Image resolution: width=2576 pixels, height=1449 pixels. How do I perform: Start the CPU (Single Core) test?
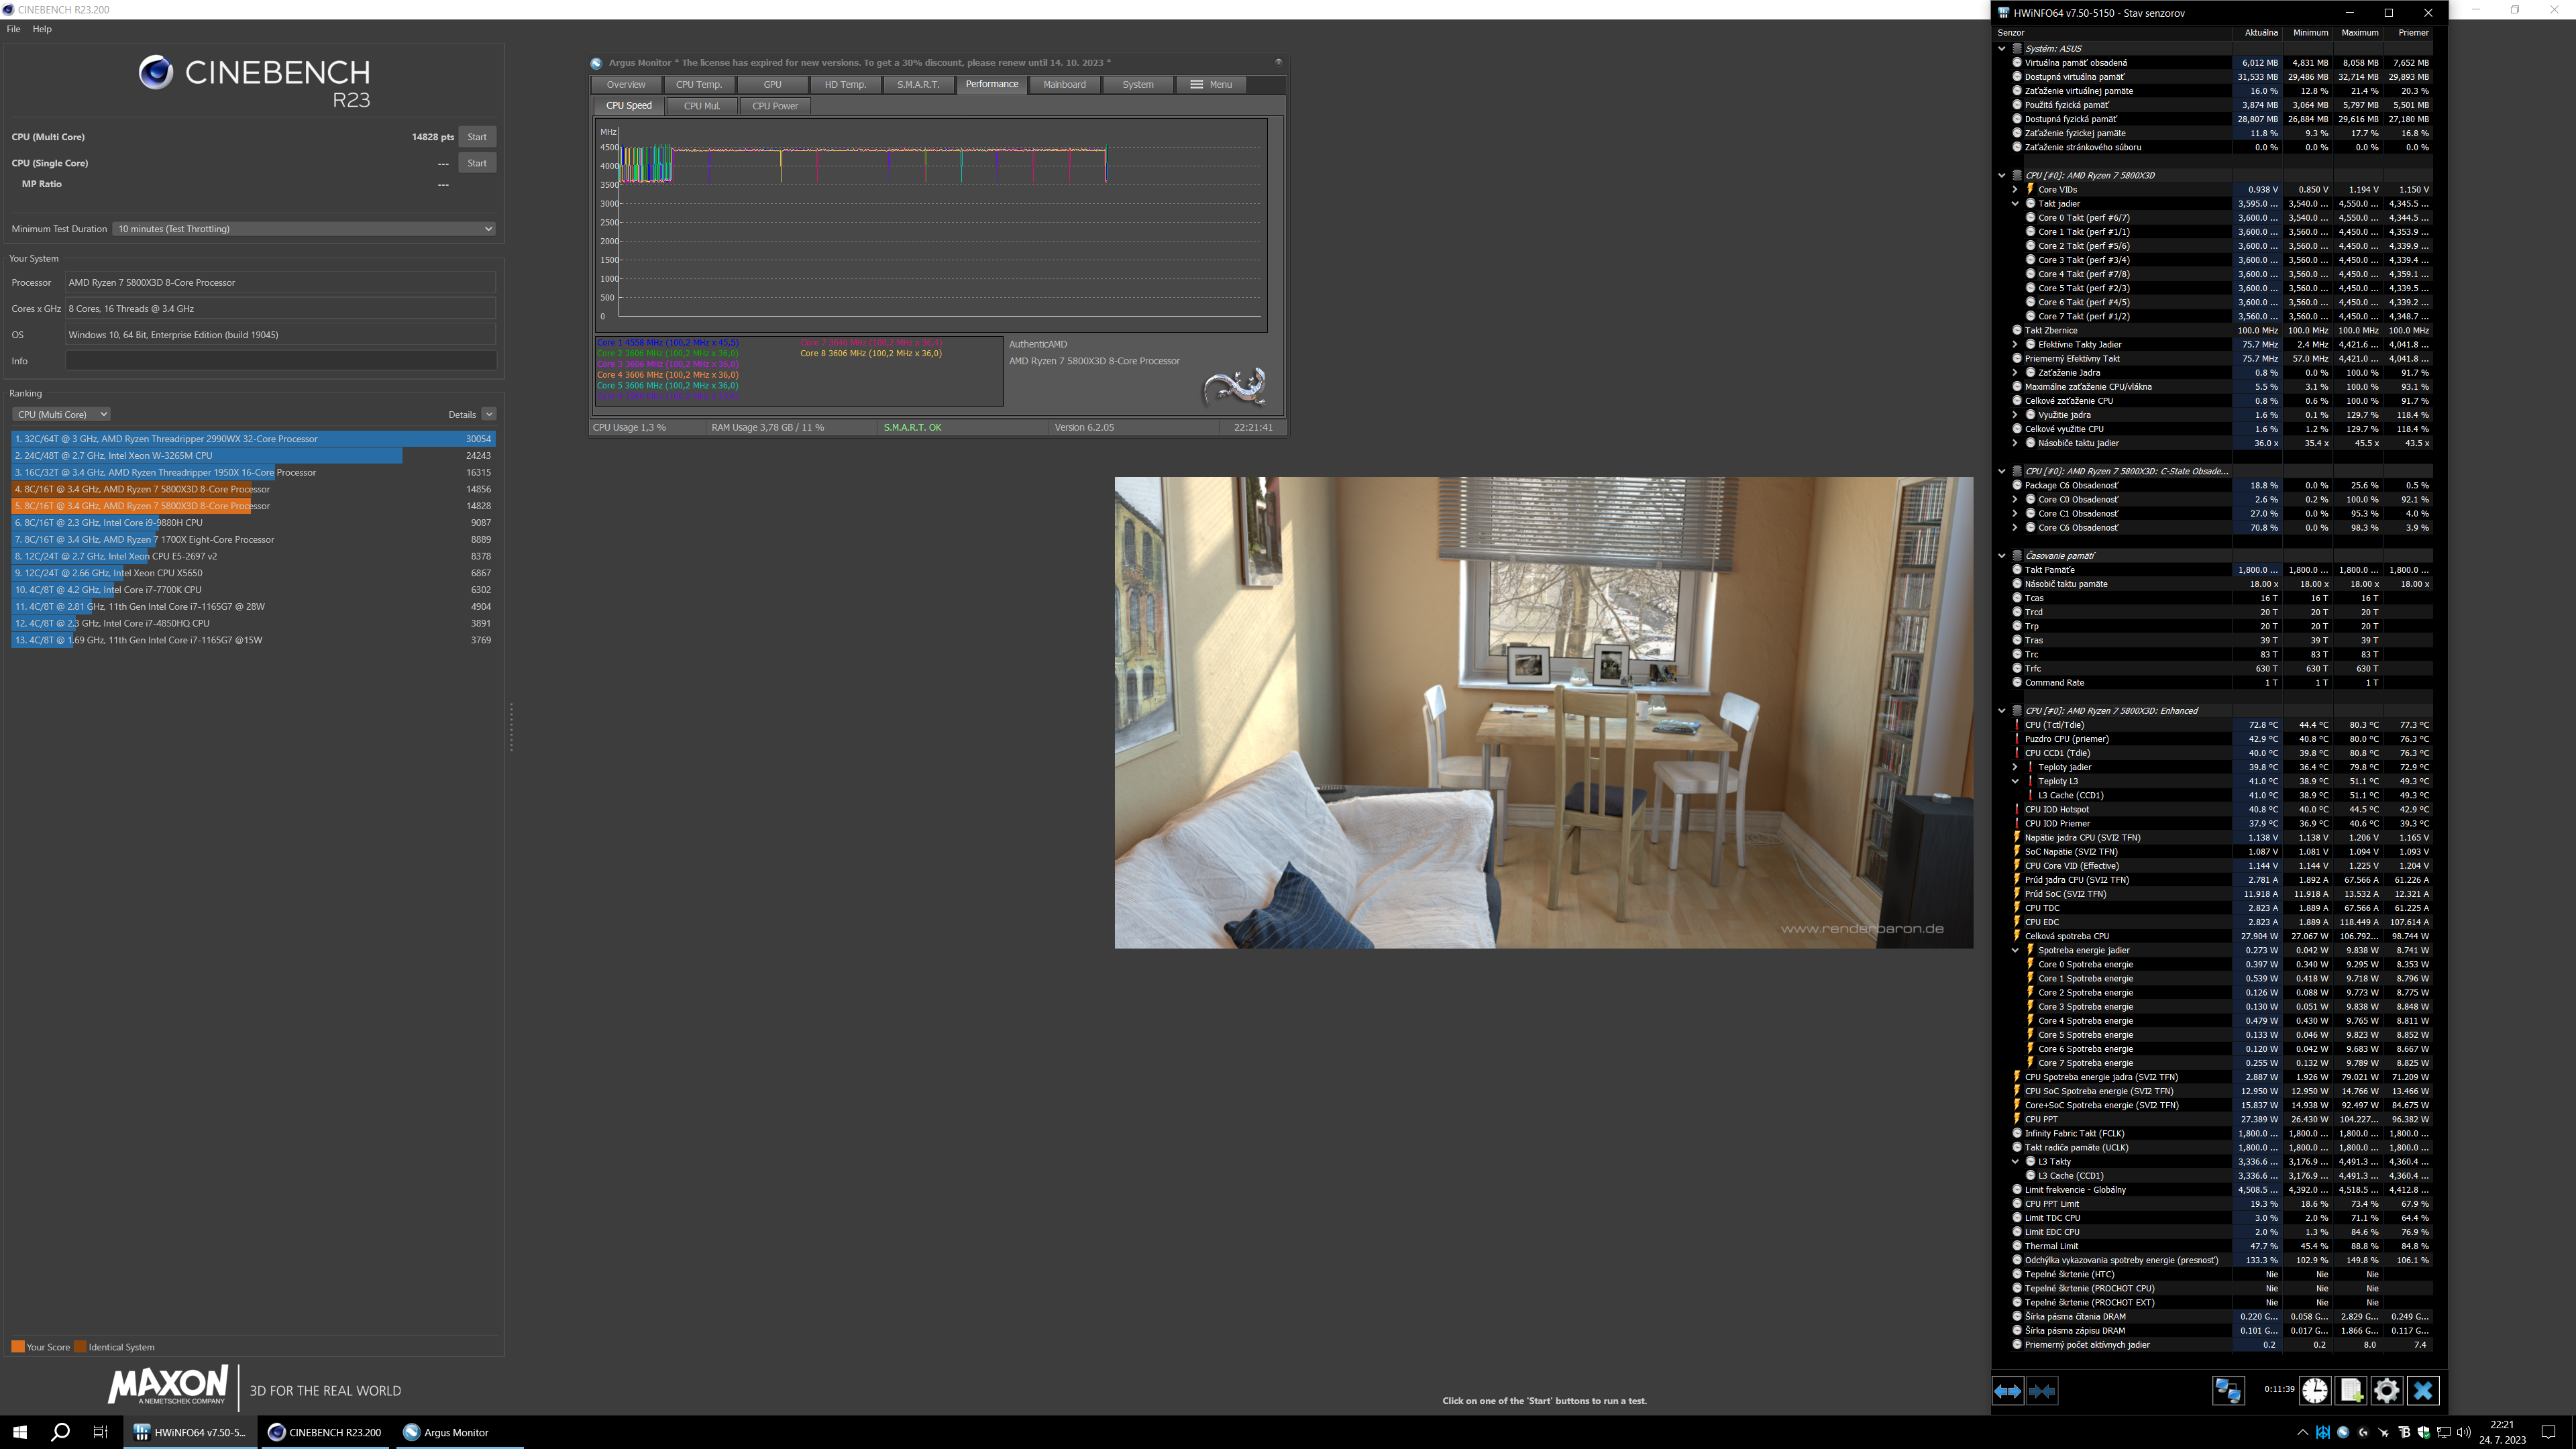click(x=477, y=163)
